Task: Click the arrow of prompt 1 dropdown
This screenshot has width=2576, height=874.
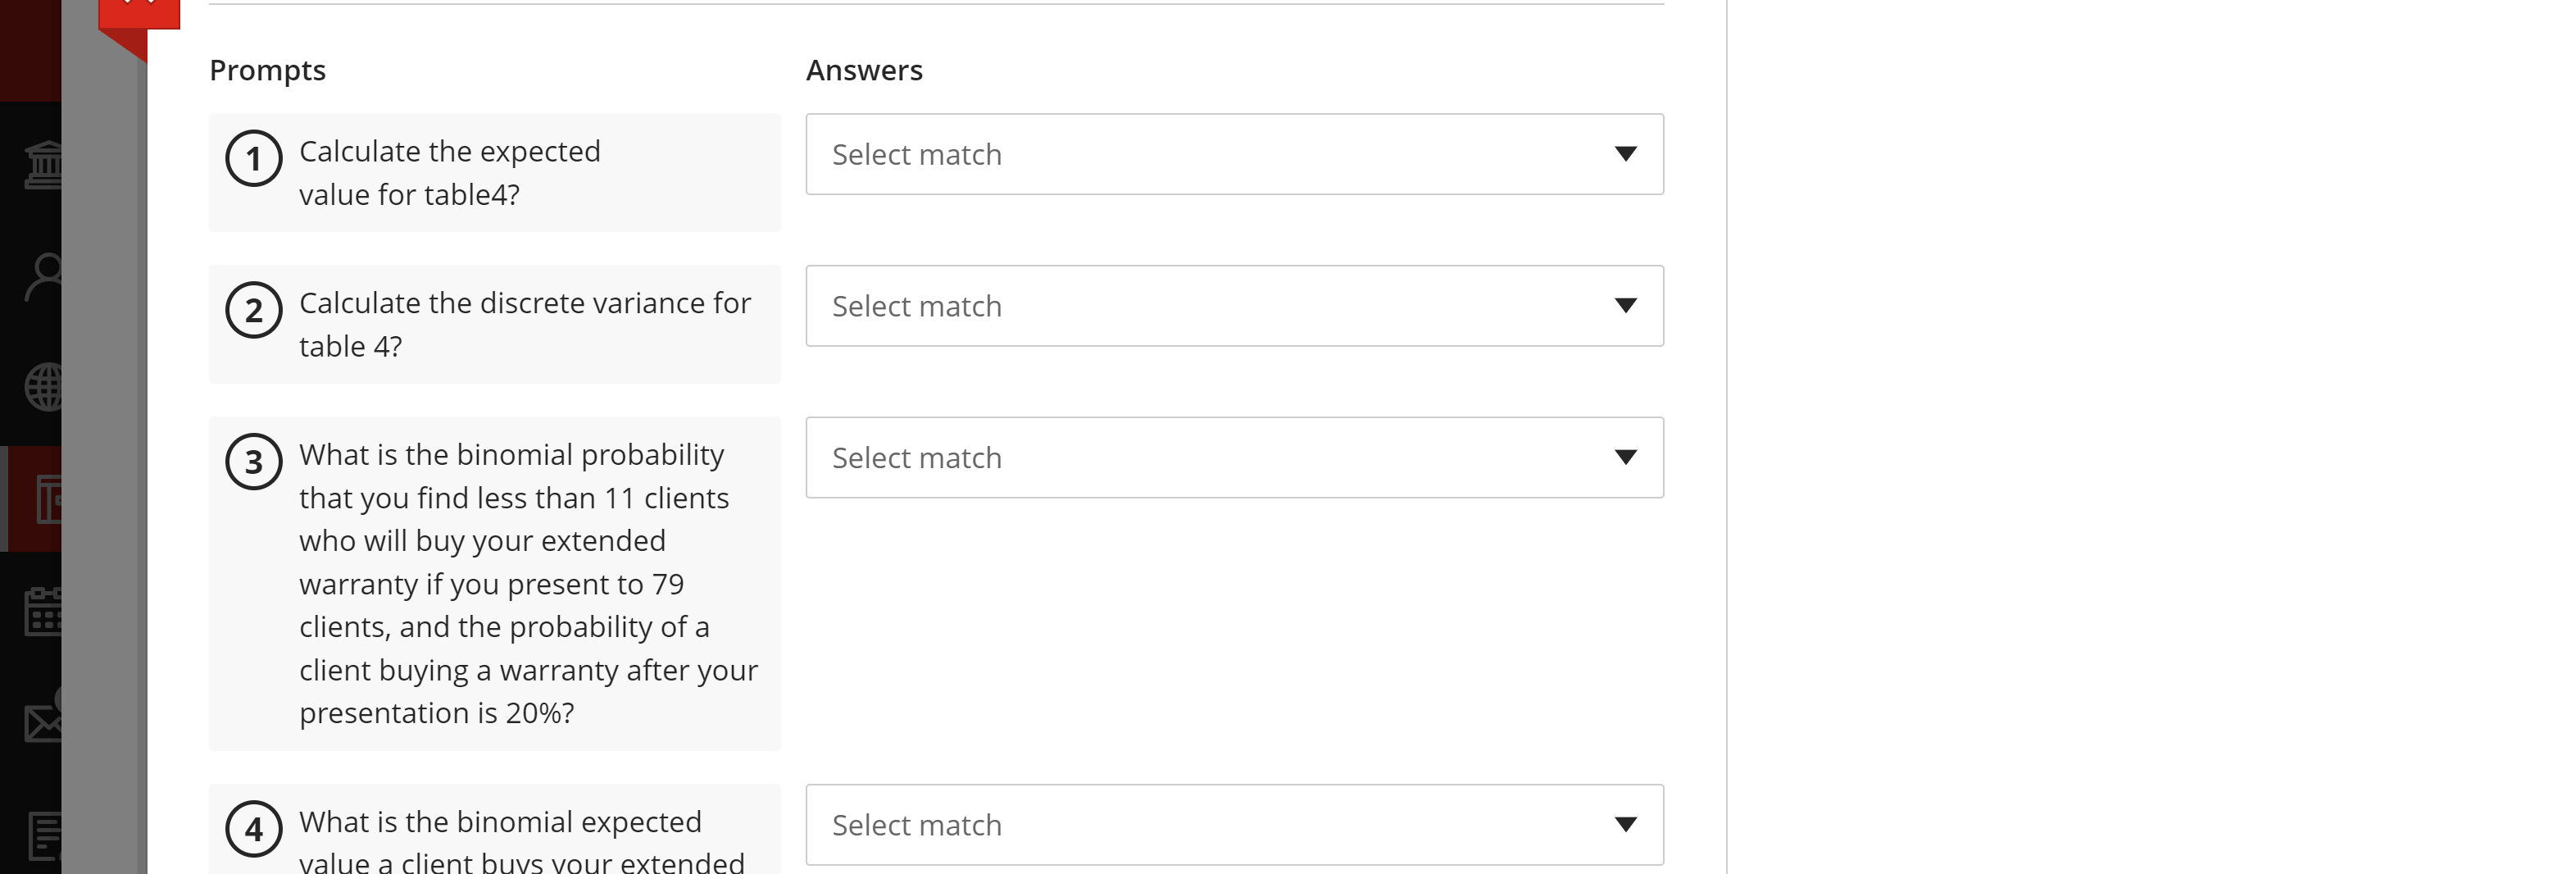Action: [1625, 154]
